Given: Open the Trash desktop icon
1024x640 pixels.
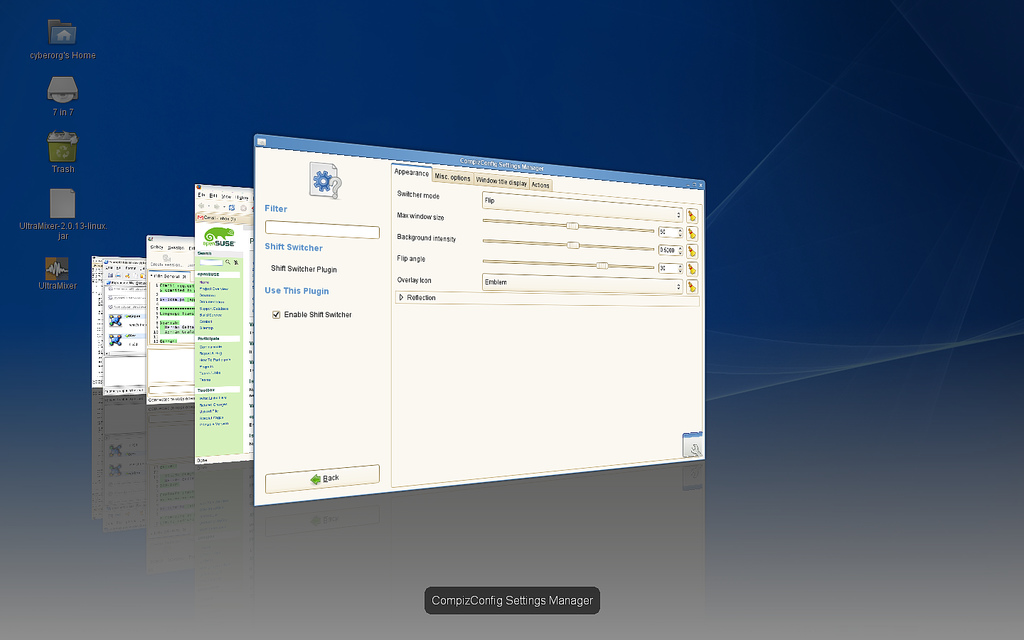Looking at the screenshot, I should (x=63, y=148).
